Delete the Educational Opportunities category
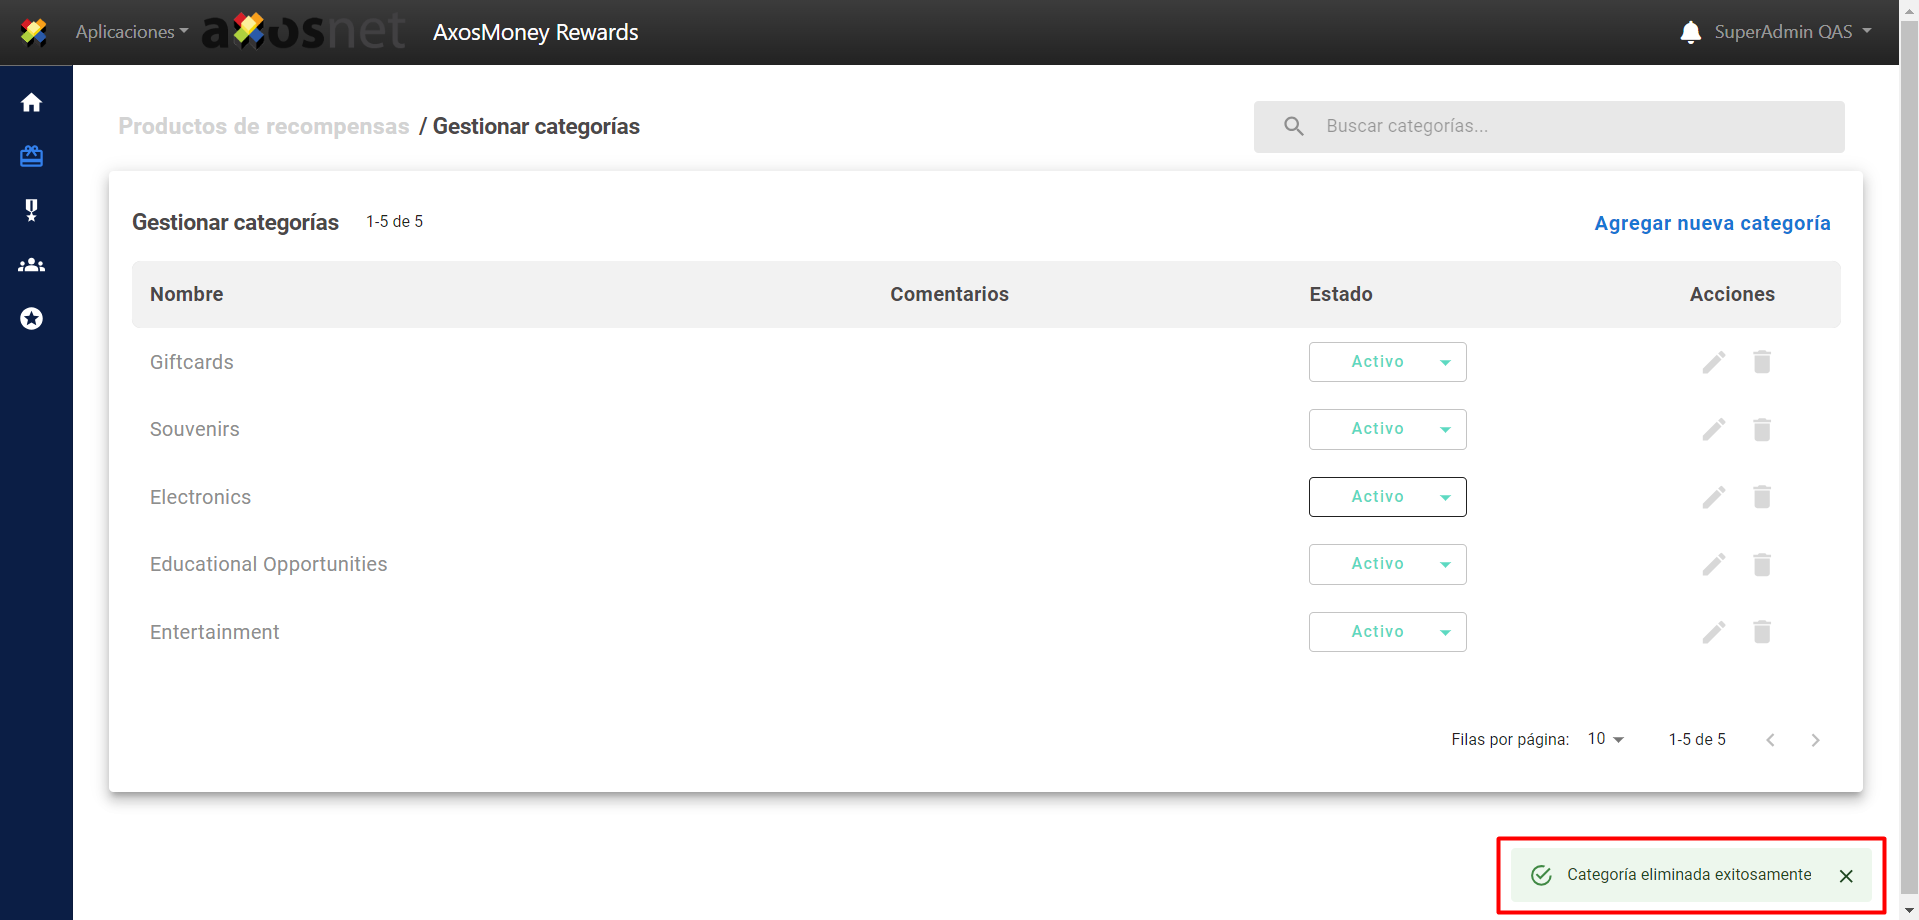 (1761, 565)
